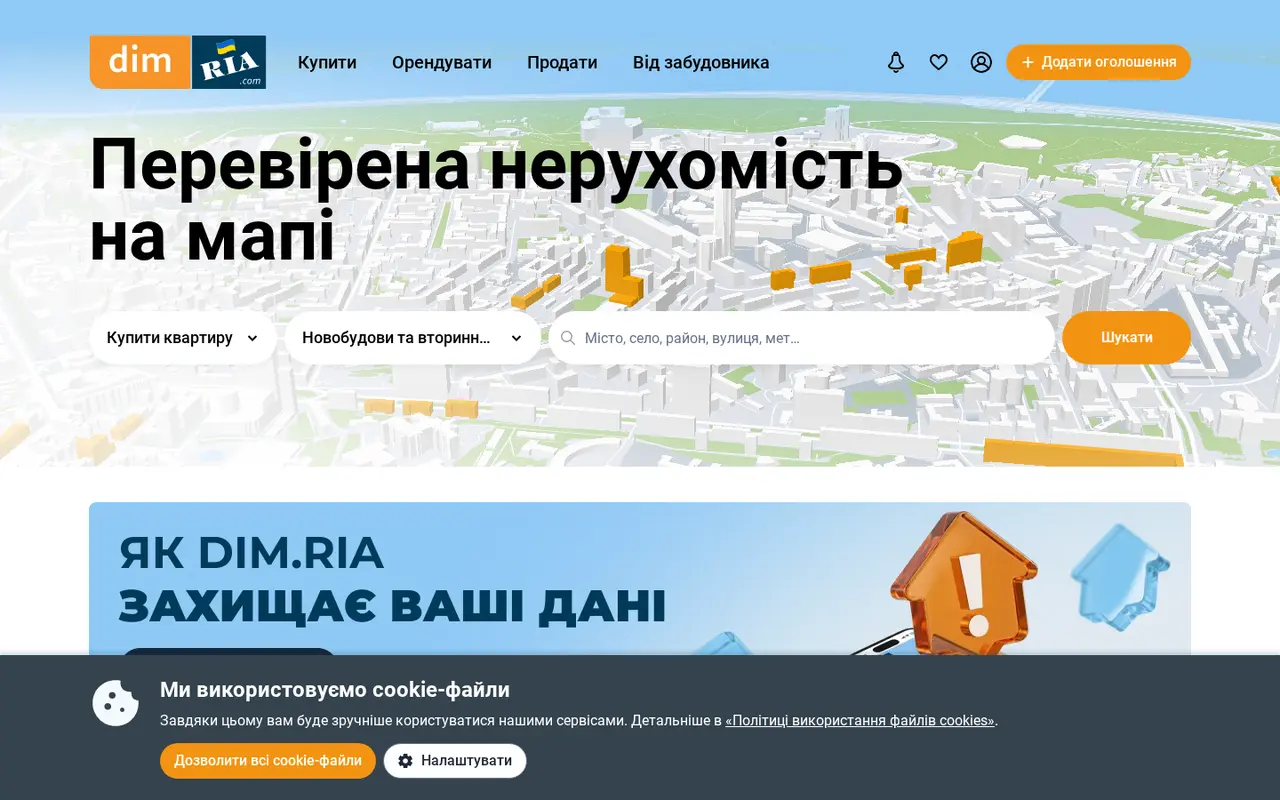
Task: Click the 'Шукати' search button
Action: coord(1127,338)
